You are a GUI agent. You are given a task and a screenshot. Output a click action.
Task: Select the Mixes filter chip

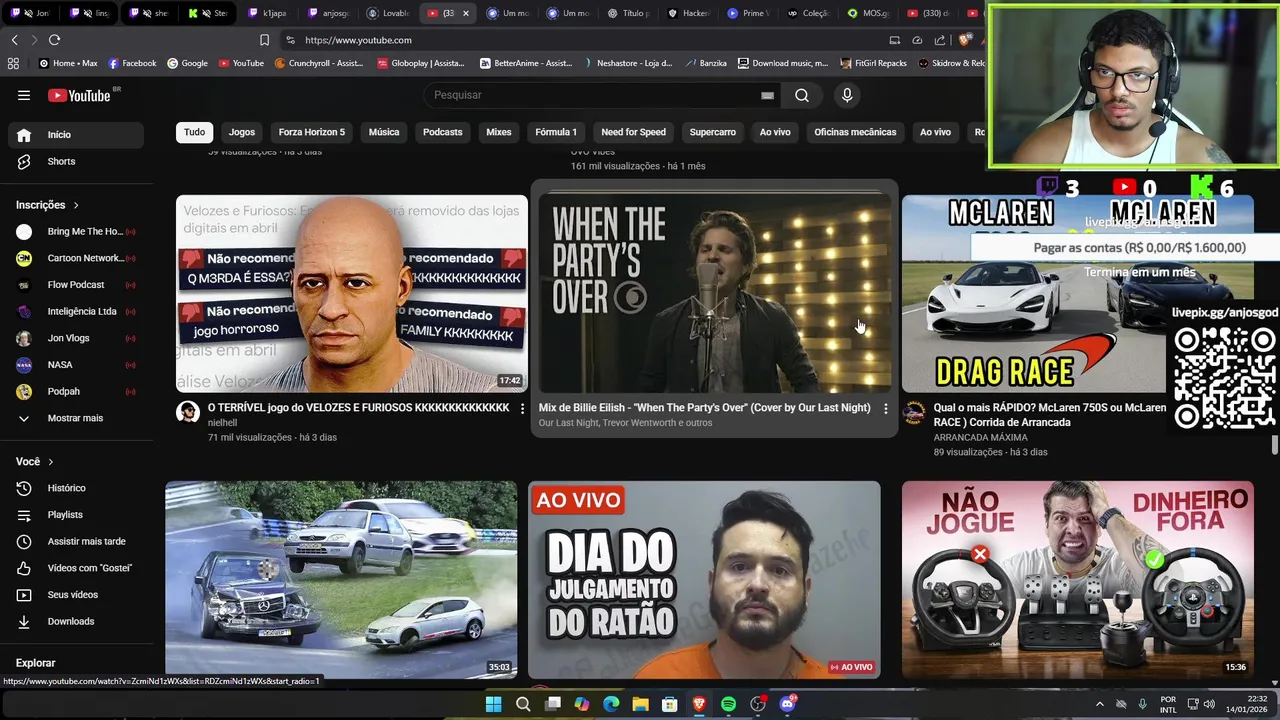(499, 132)
